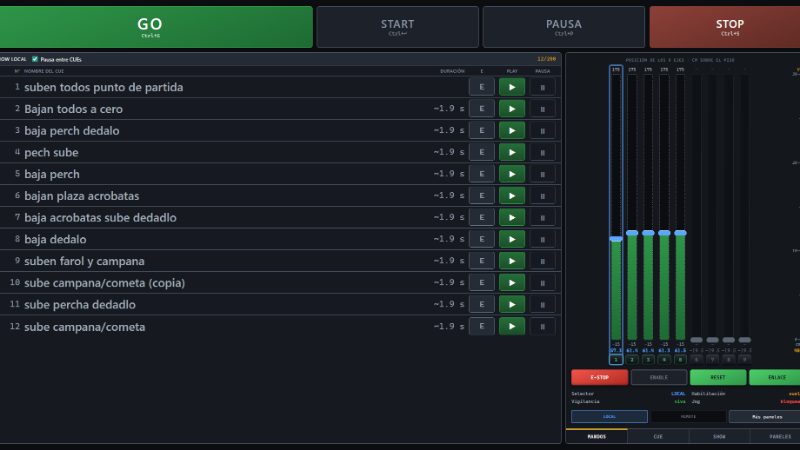Click the DURACIÓN column header
This screenshot has height=450, width=800.
[x=452, y=71]
